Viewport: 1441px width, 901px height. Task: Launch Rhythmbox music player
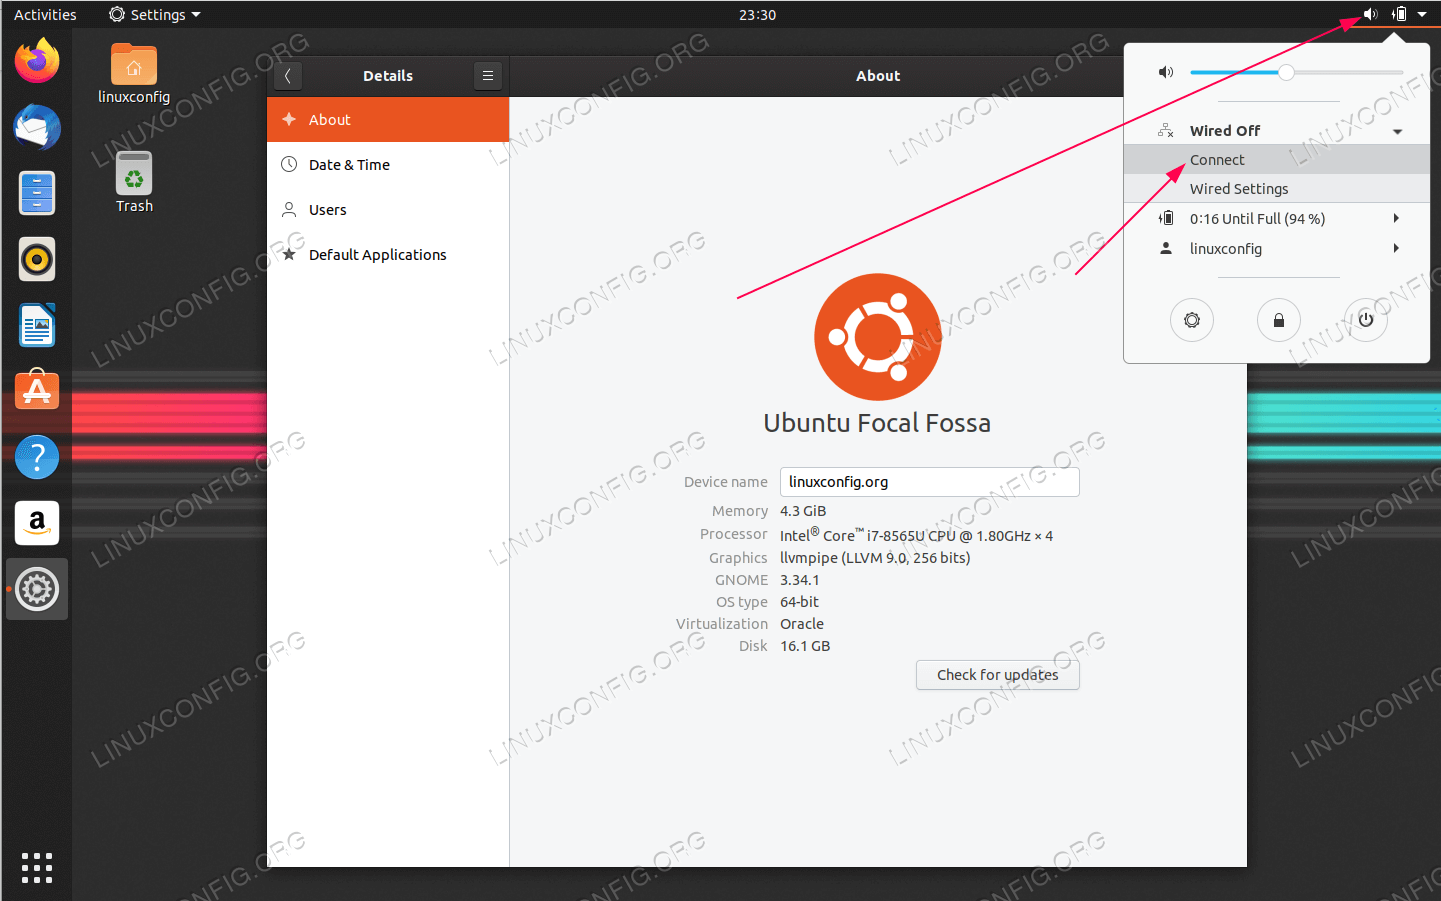(37, 260)
